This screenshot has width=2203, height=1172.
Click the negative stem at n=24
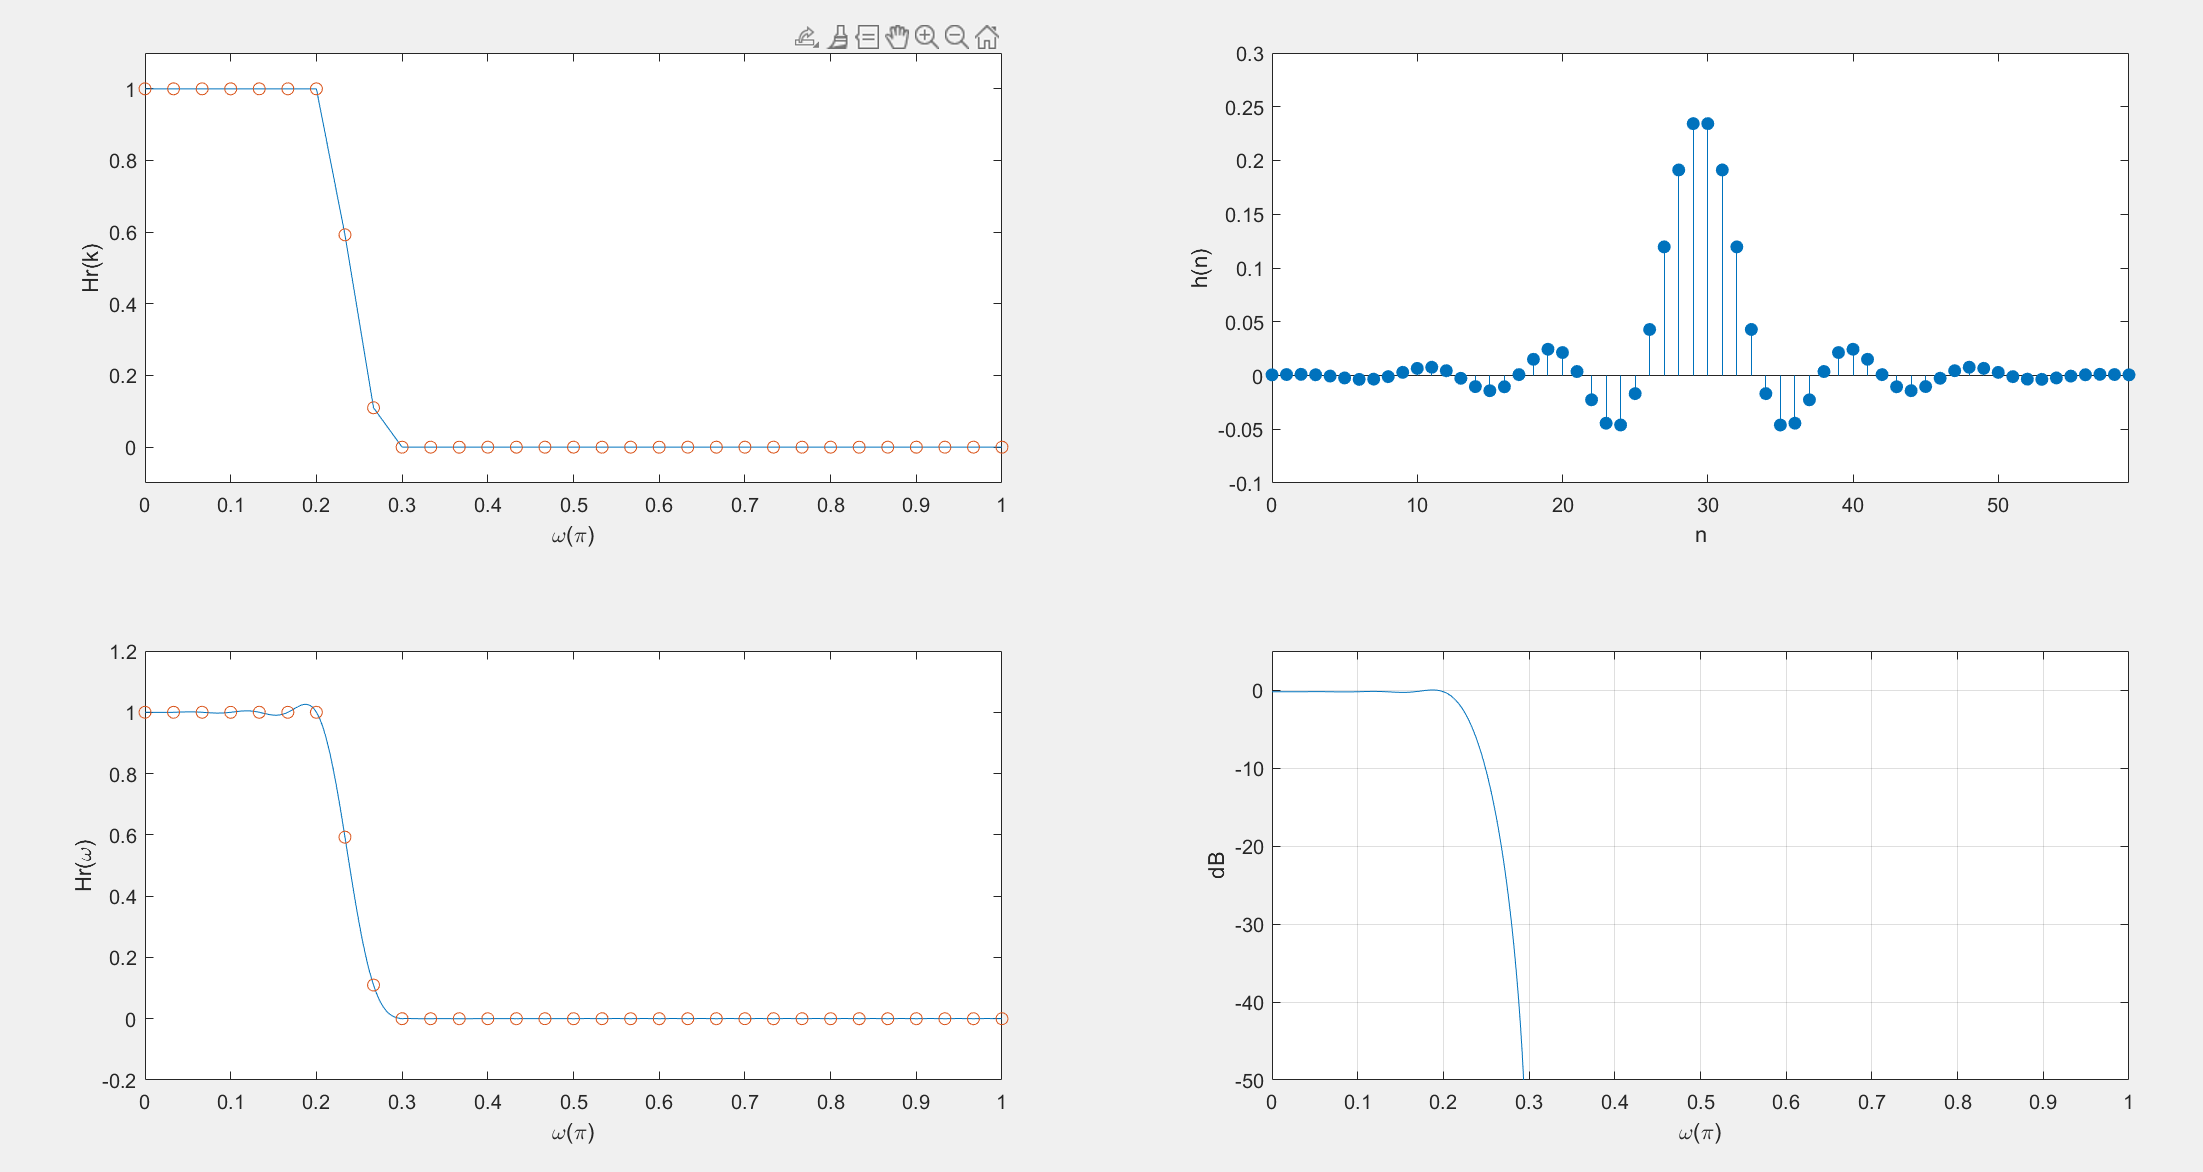click(x=1620, y=425)
